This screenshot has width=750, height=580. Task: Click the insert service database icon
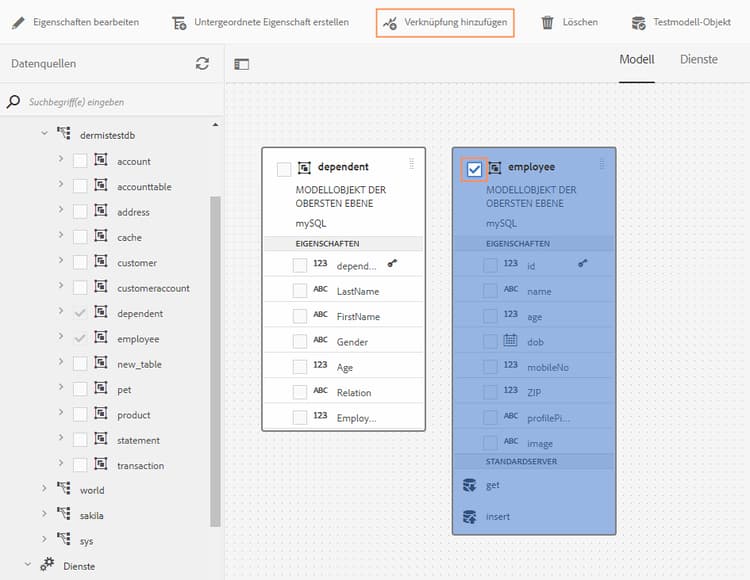coord(470,517)
